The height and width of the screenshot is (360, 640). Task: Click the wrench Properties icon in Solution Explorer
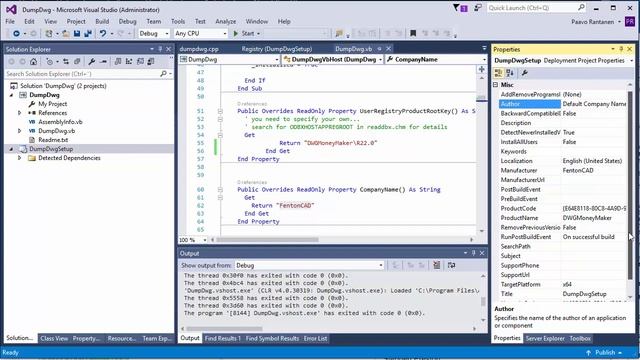pos(92,62)
